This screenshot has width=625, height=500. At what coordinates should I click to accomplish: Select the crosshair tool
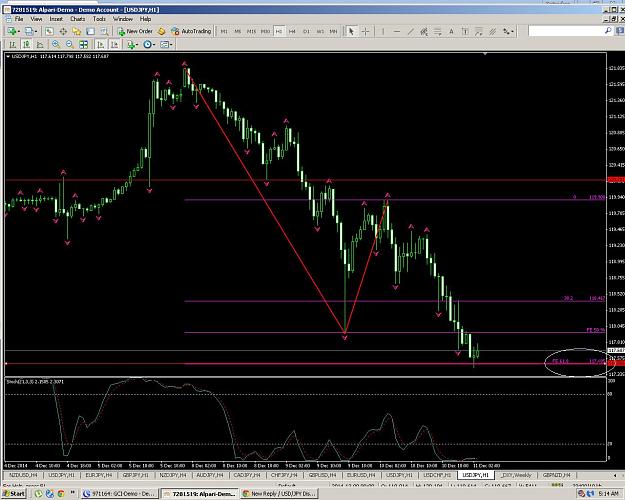tap(365, 31)
